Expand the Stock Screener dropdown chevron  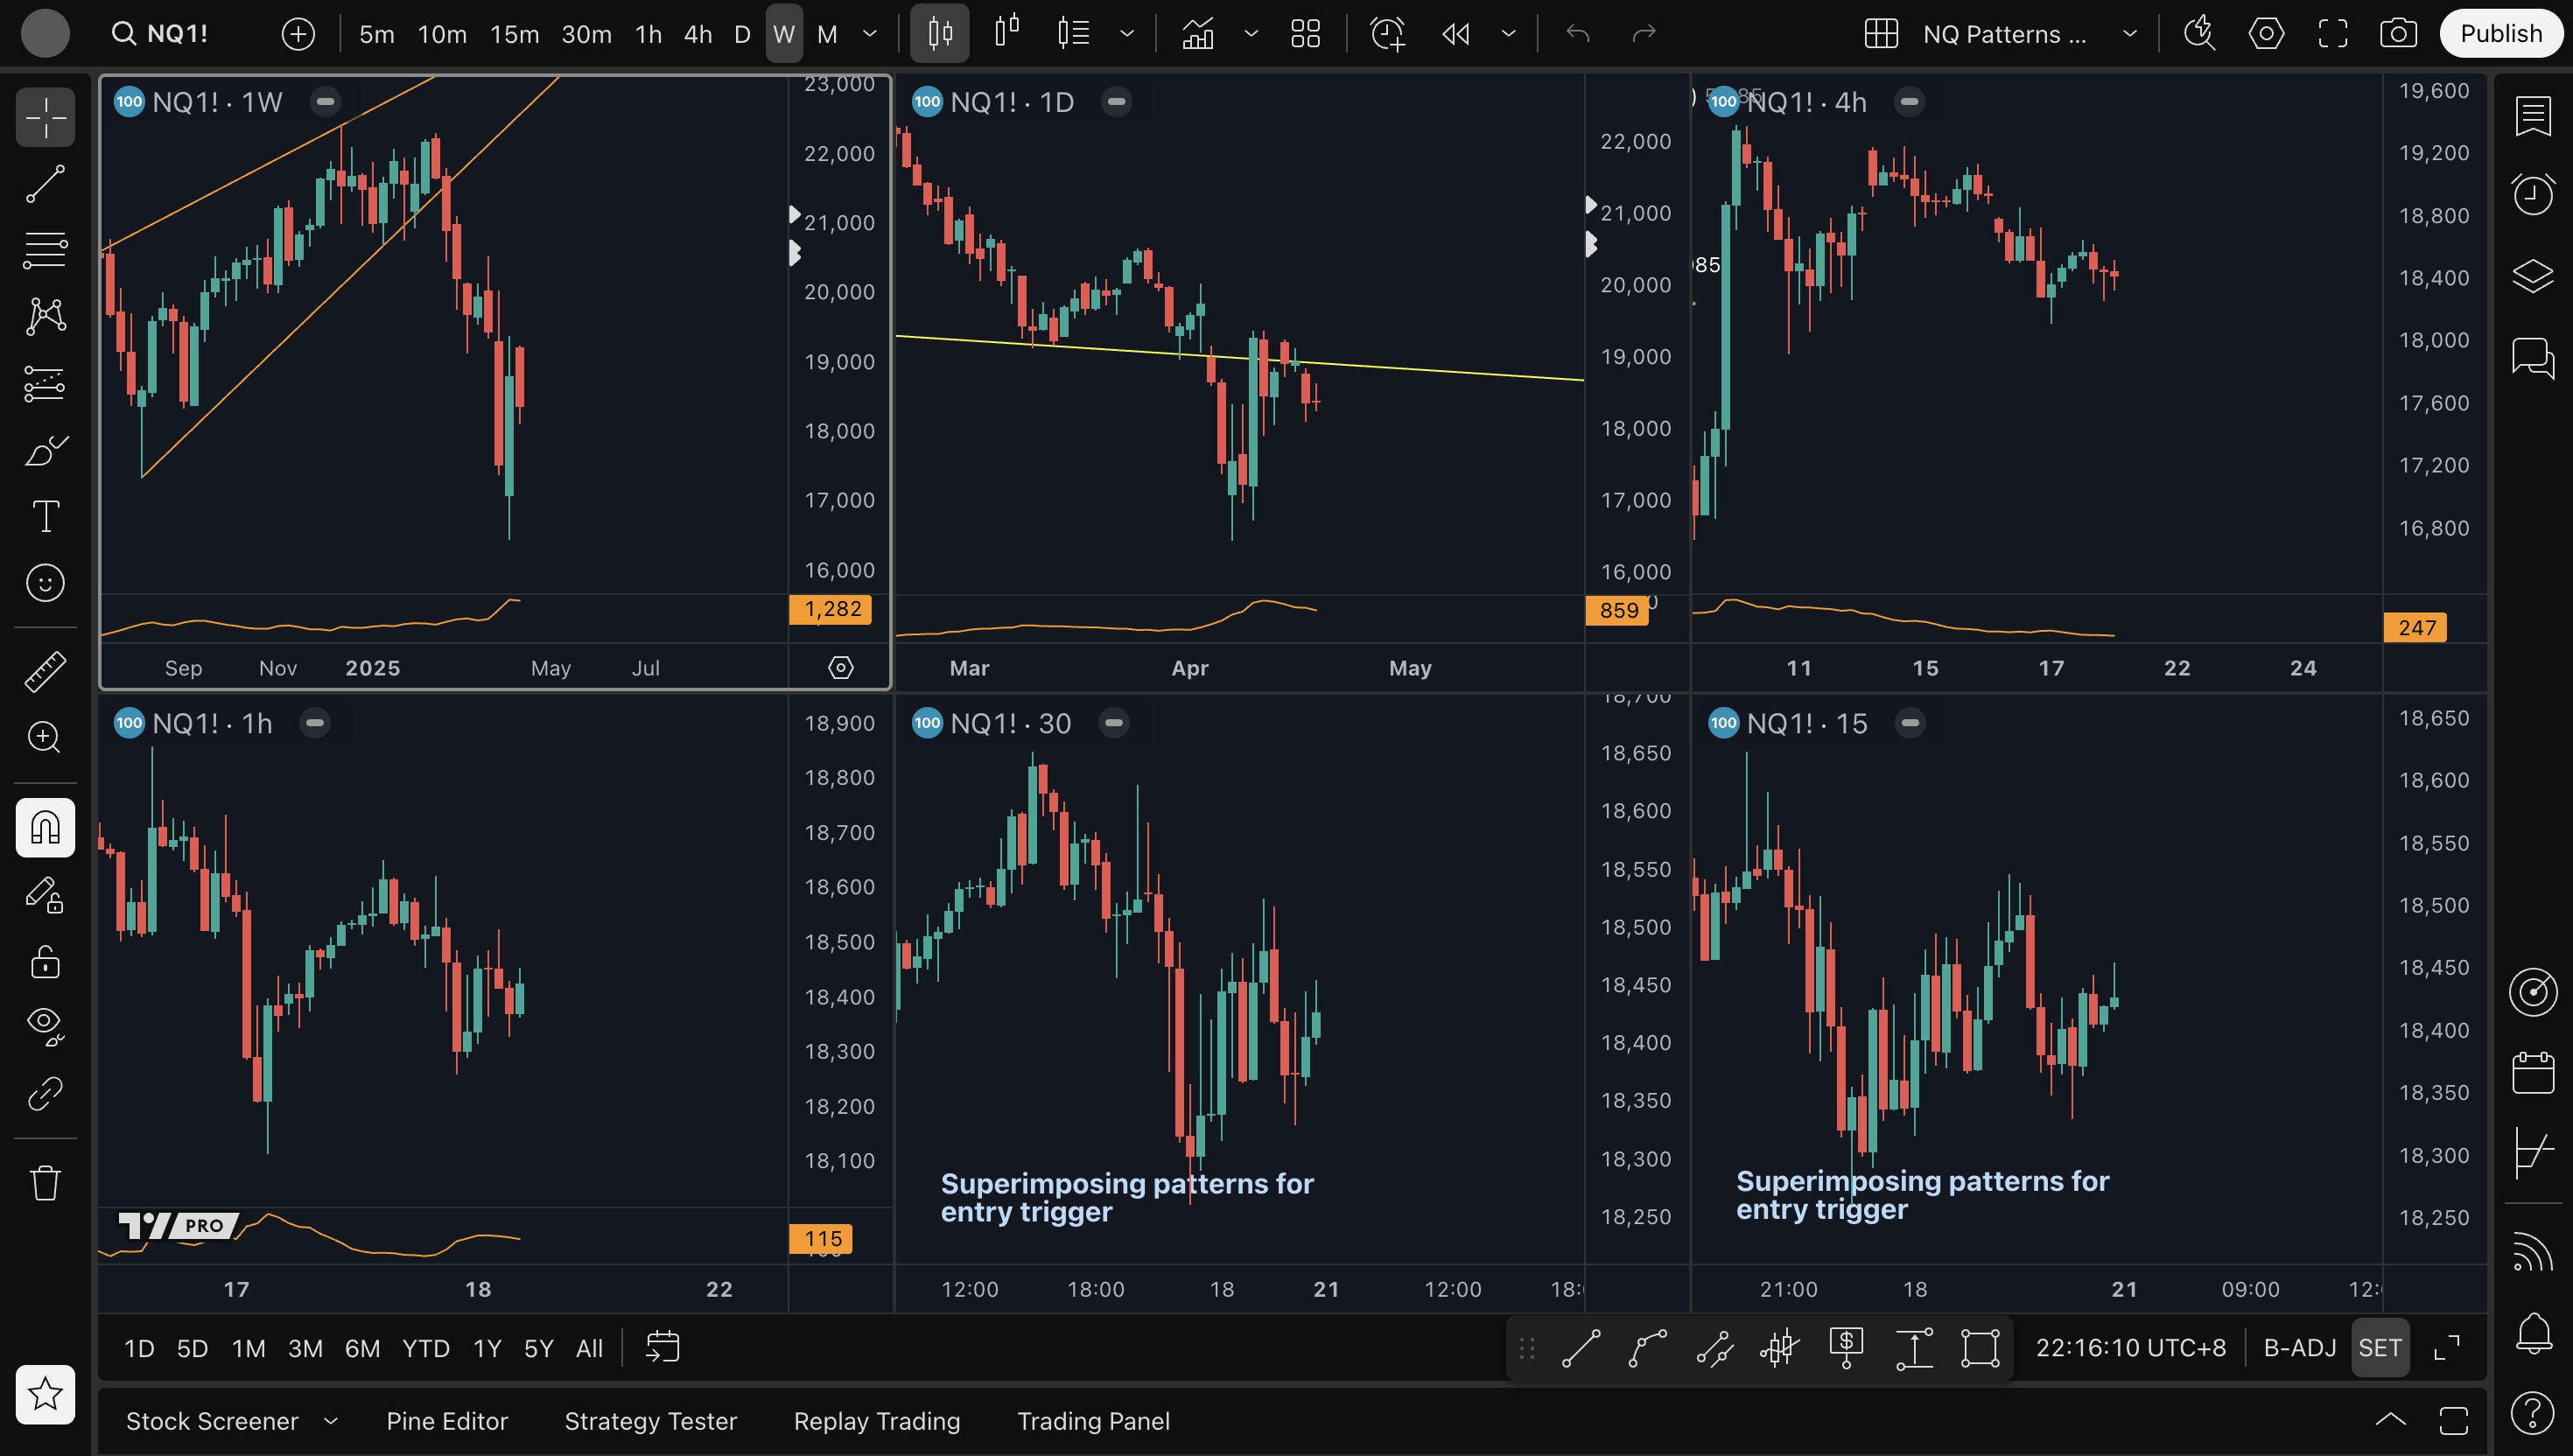coord(331,1420)
